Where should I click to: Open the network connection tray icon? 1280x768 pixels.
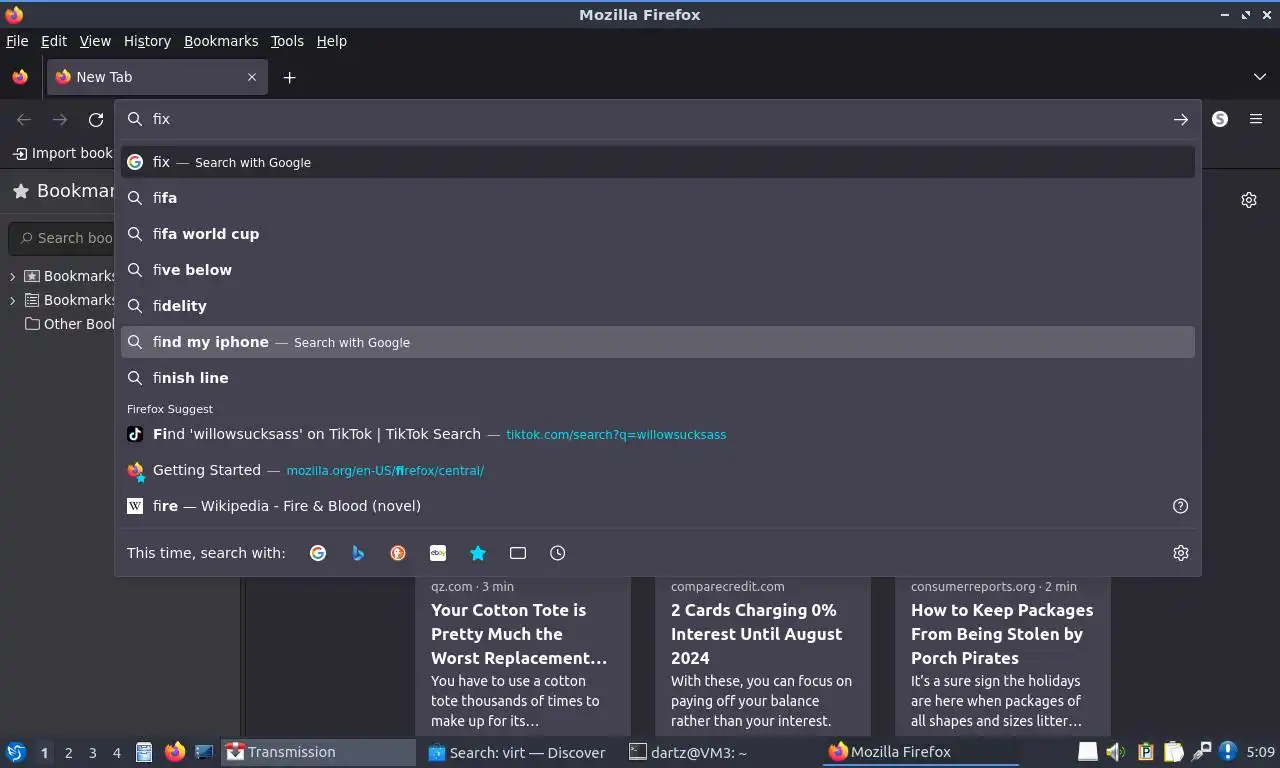tap(1201, 752)
